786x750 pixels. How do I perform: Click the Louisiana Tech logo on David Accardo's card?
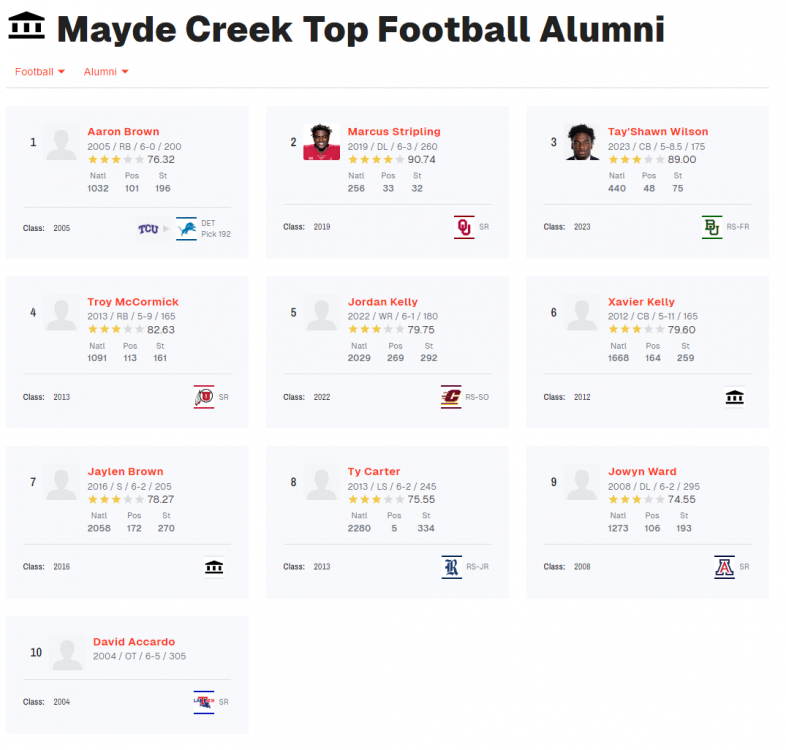(x=203, y=702)
